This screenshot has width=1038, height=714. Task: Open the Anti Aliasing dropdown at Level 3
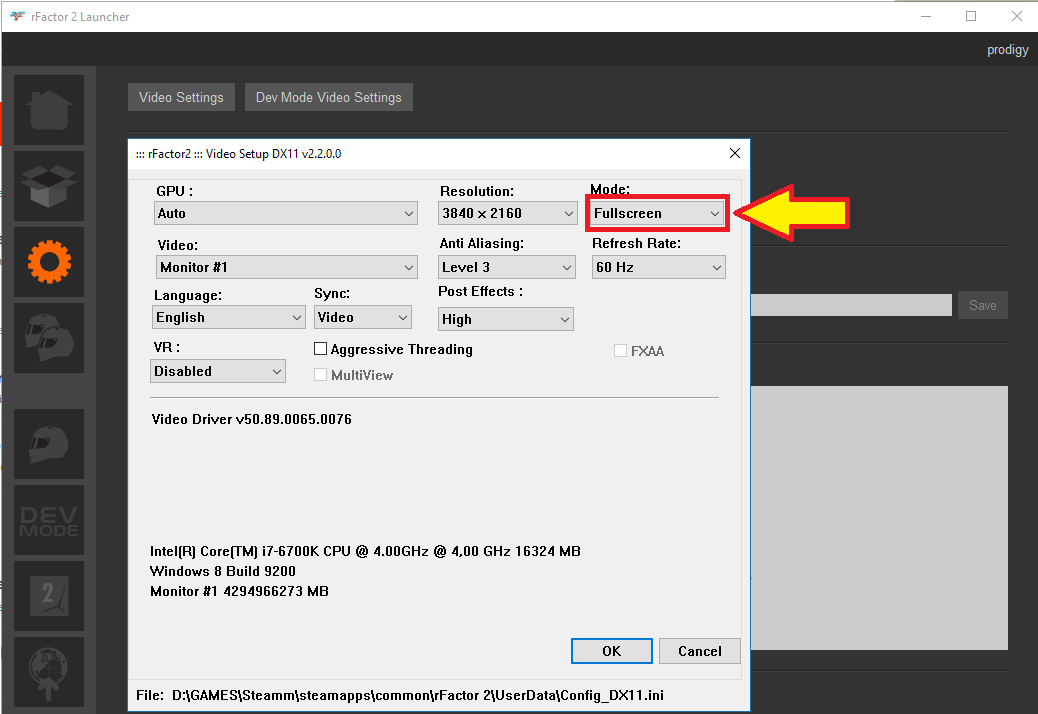(506, 267)
